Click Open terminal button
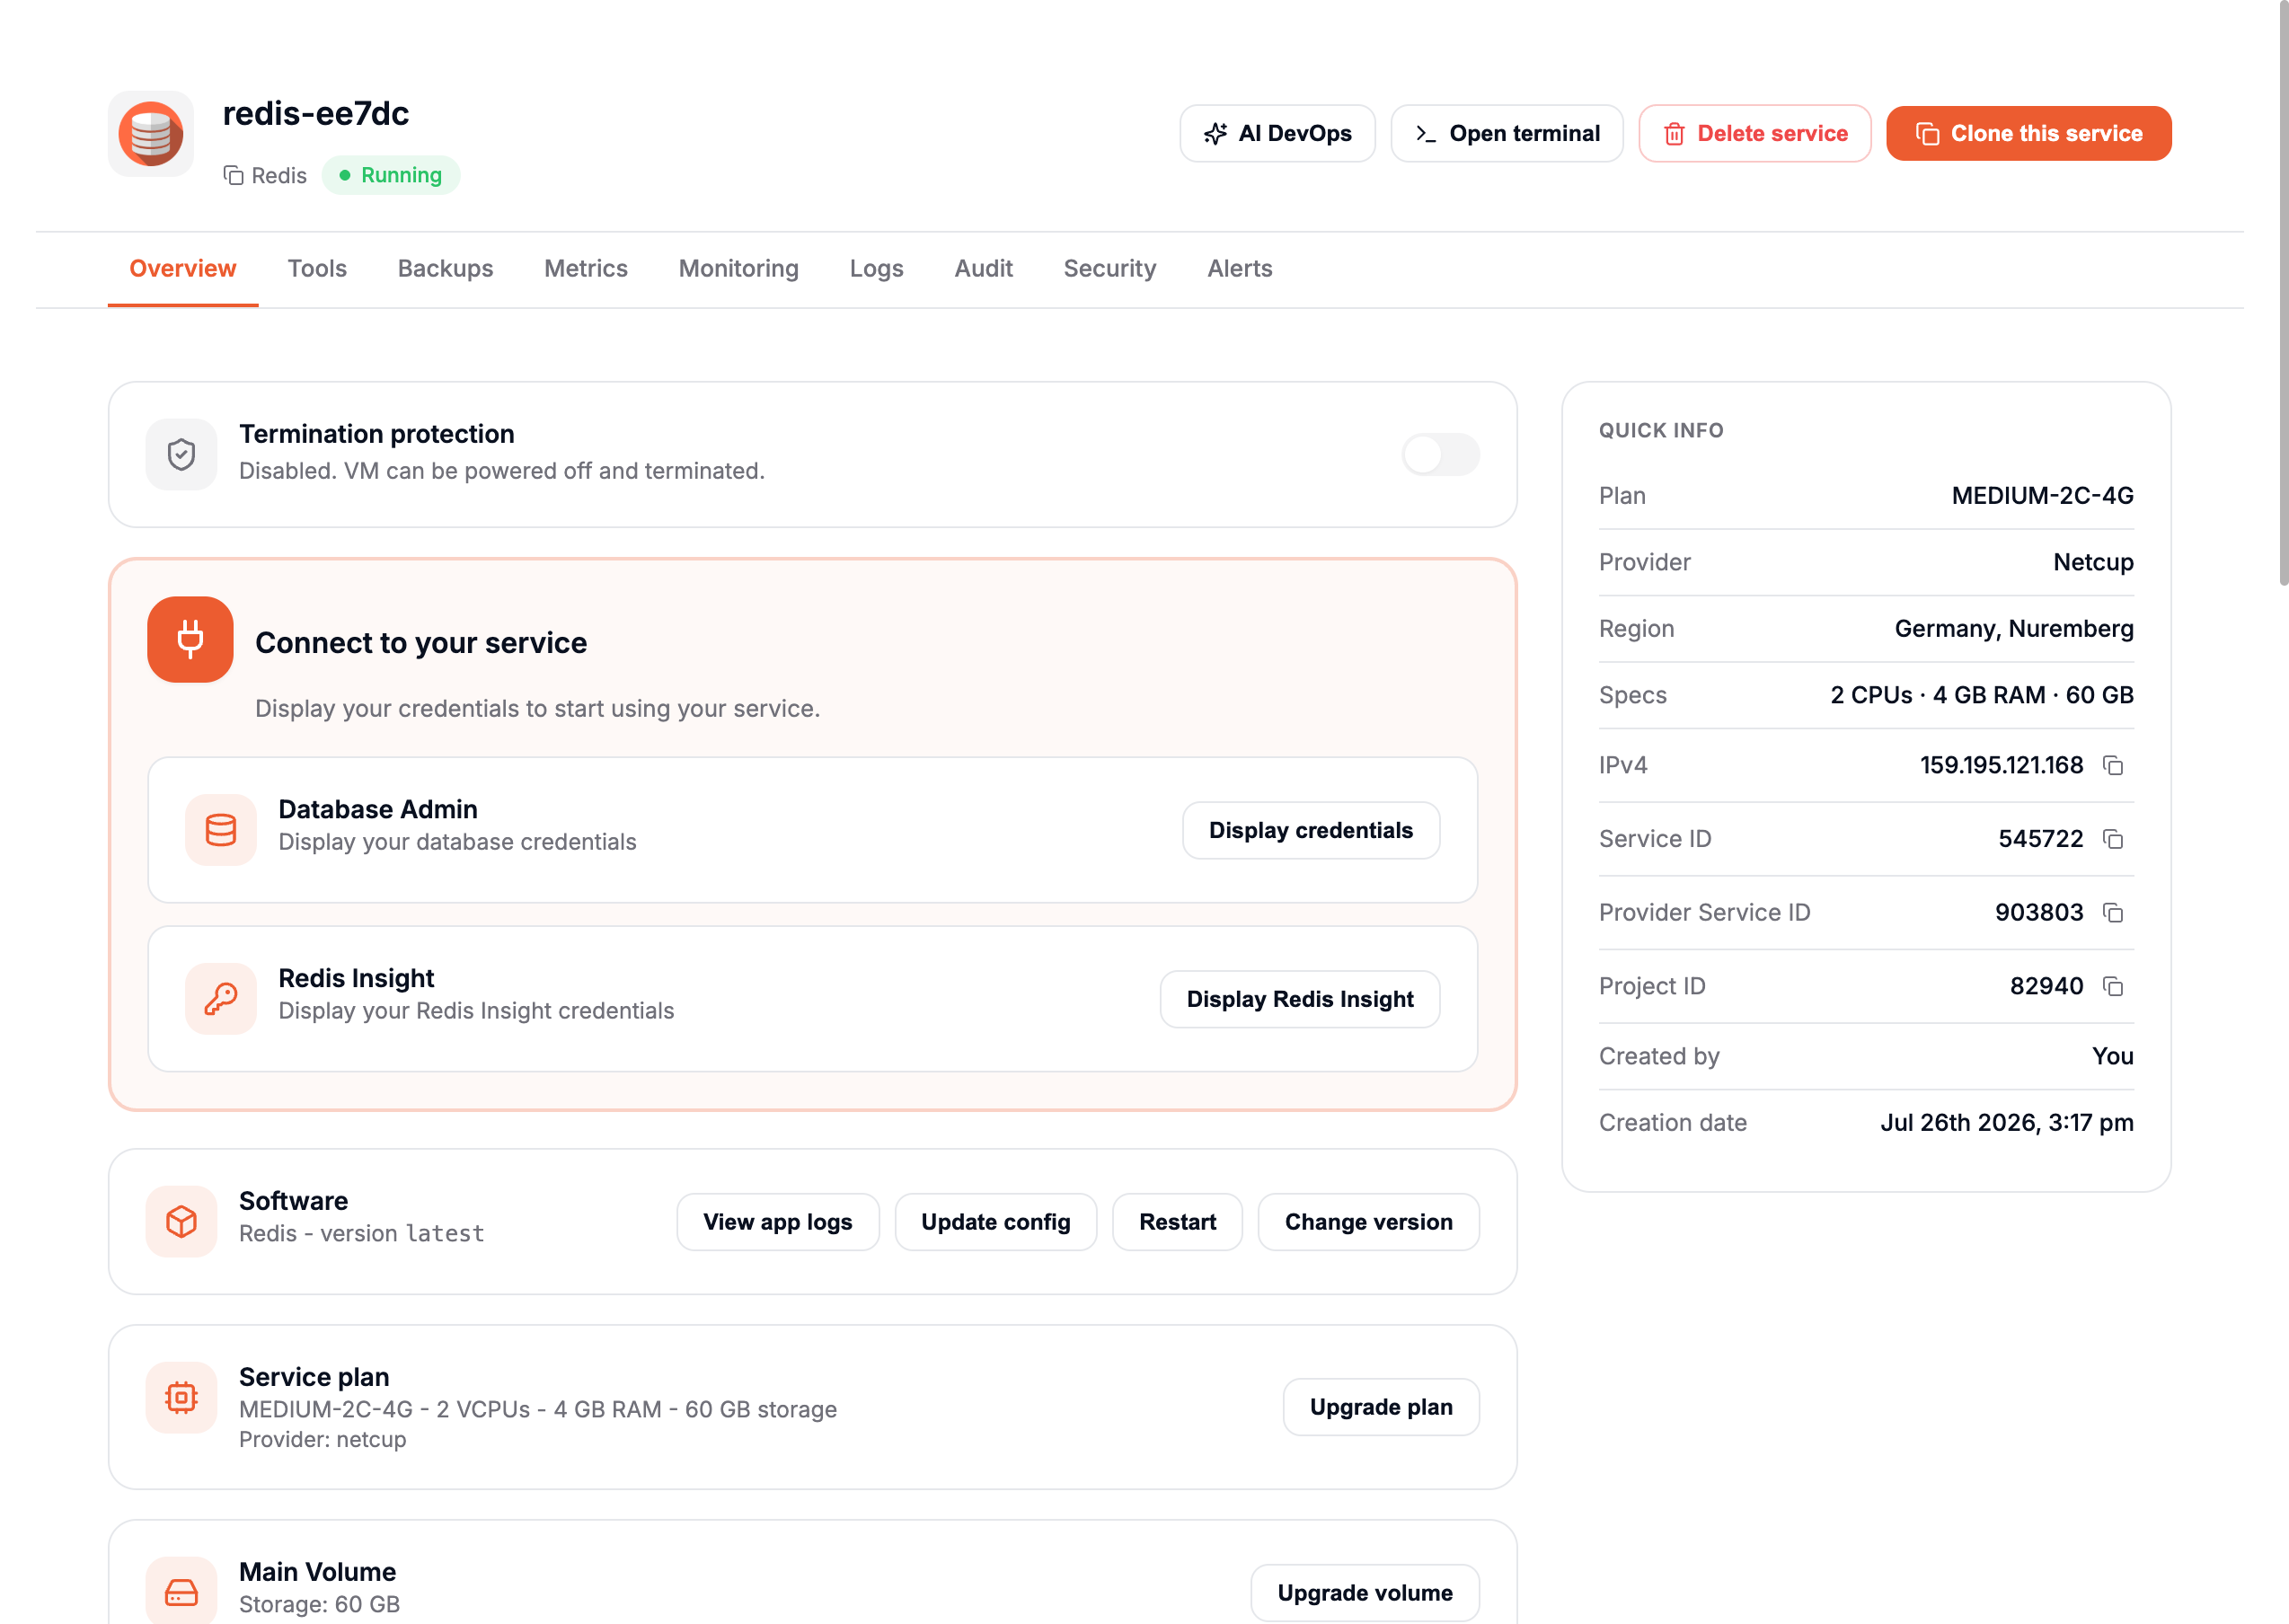This screenshot has height=1624, width=2289. pos(1507,134)
